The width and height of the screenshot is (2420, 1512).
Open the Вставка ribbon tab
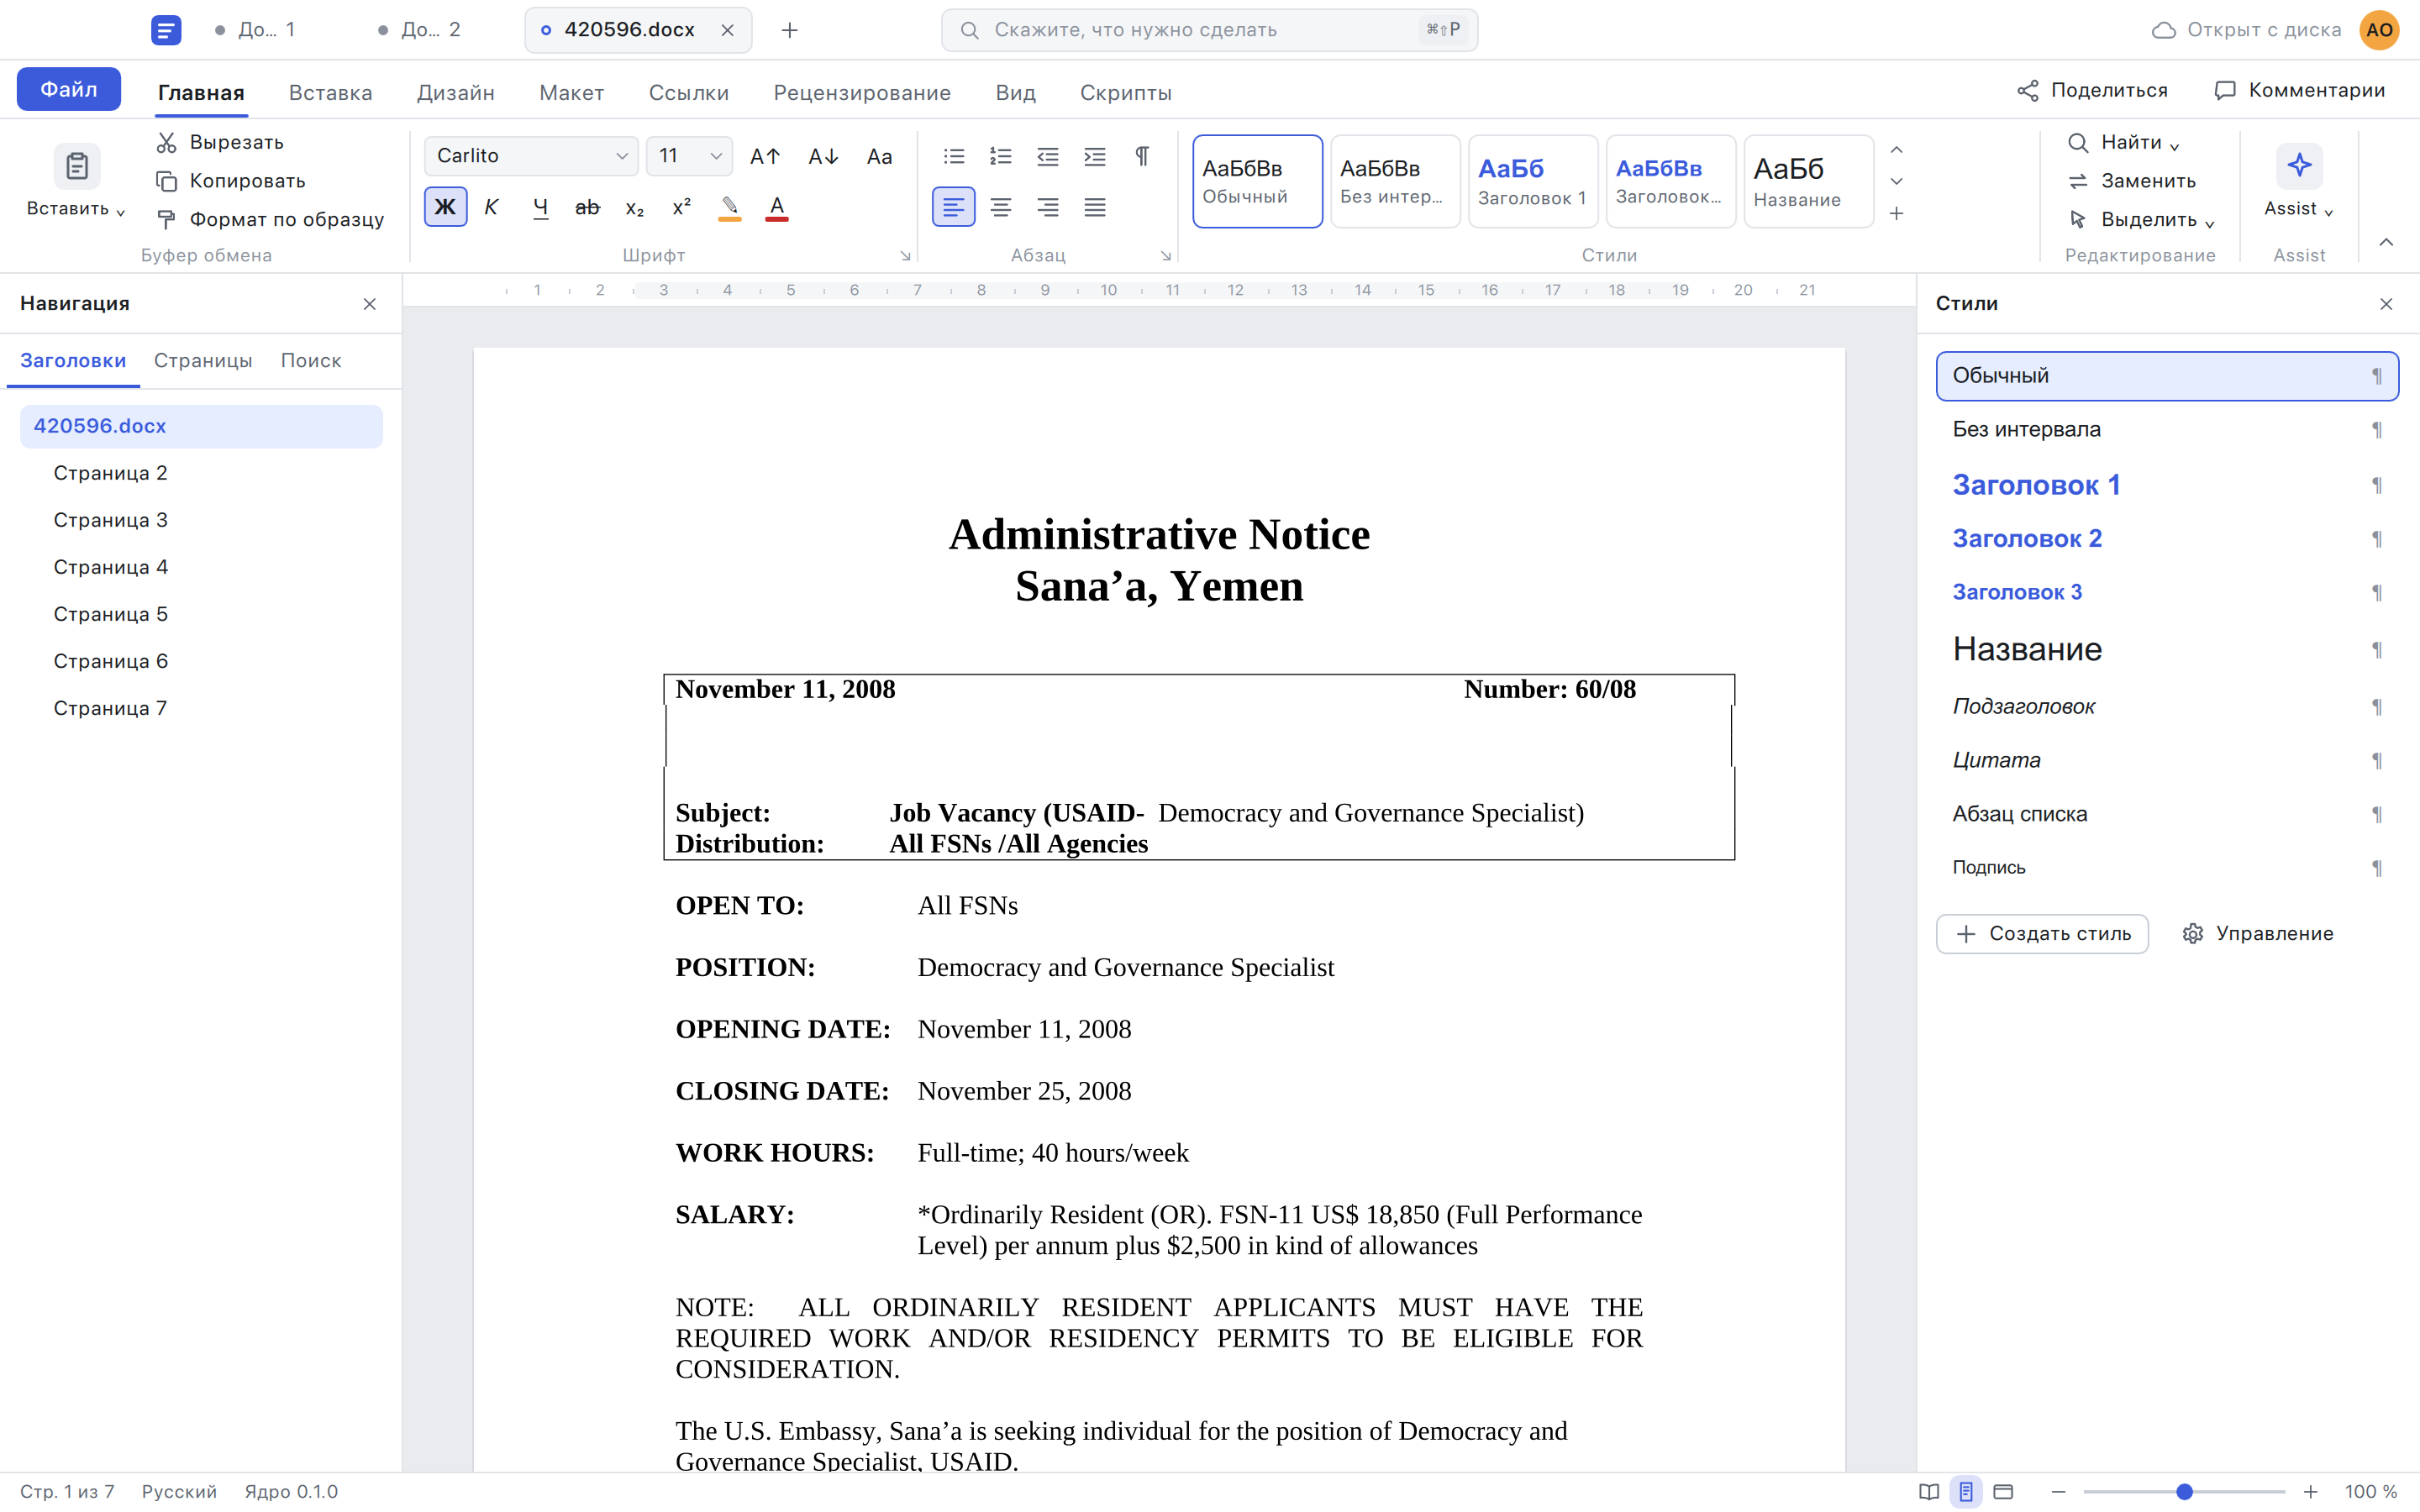click(330, 93)
